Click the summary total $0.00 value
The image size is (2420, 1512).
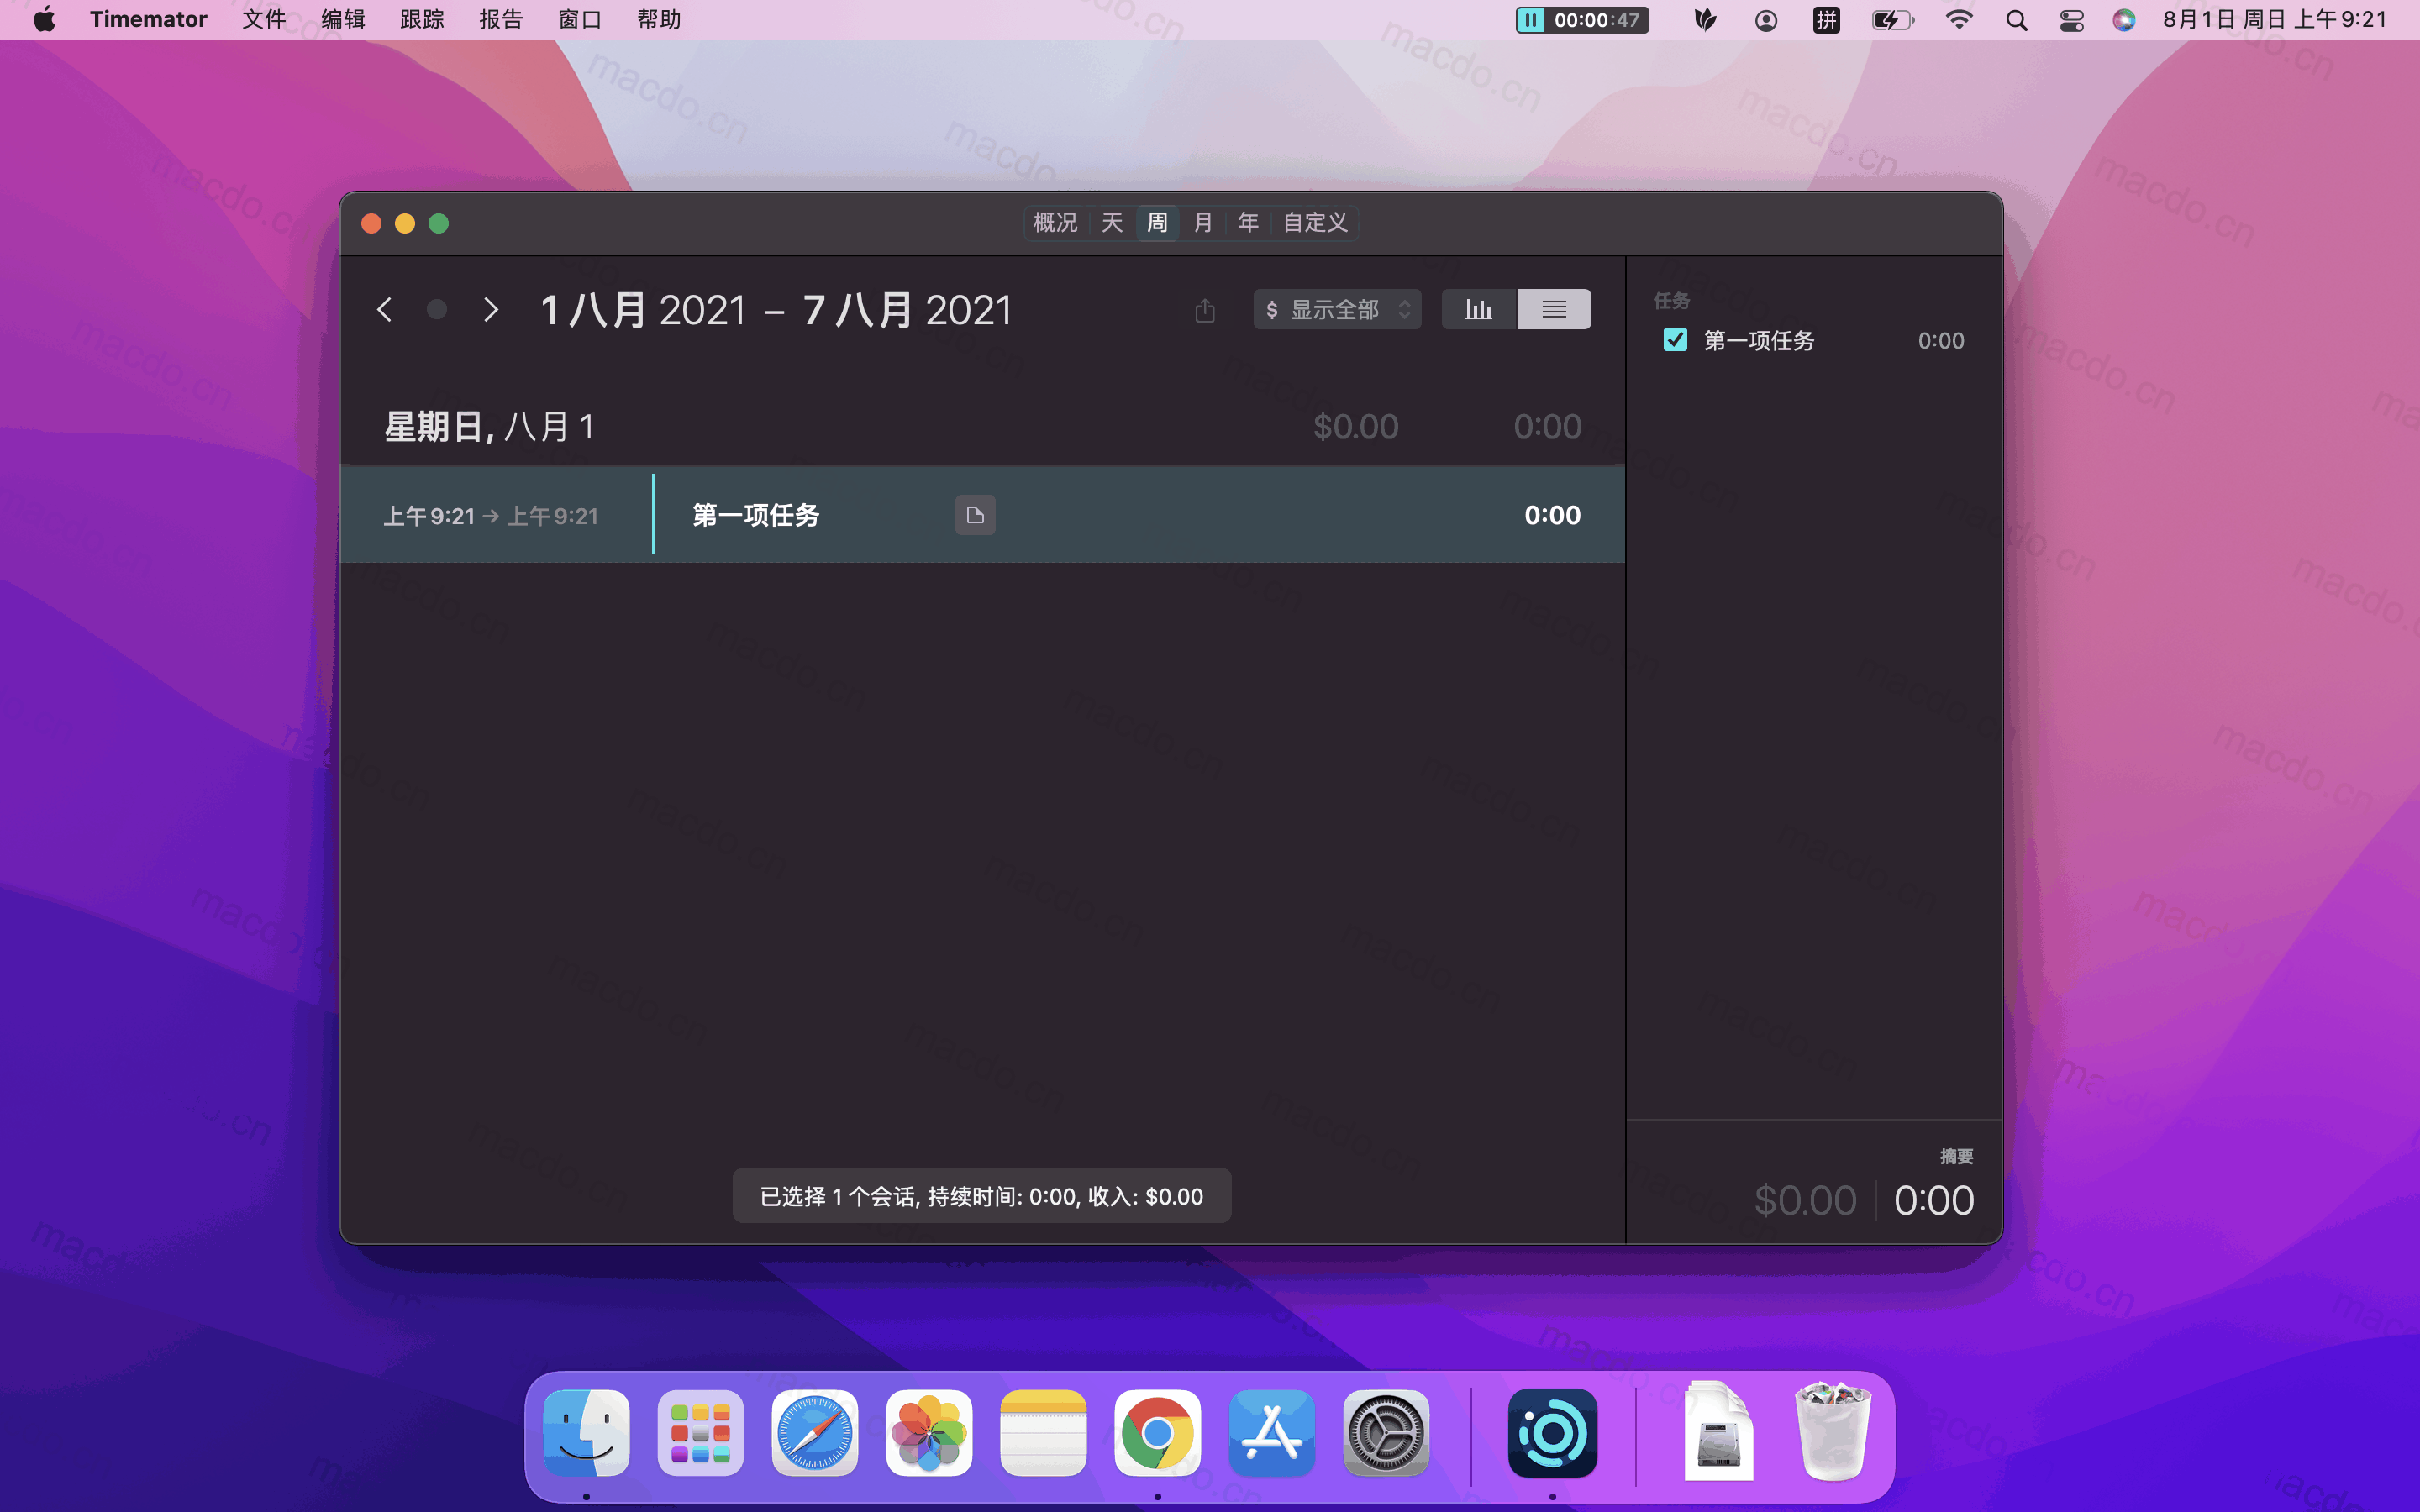pyautogui.click(x=1805, y=1200)
